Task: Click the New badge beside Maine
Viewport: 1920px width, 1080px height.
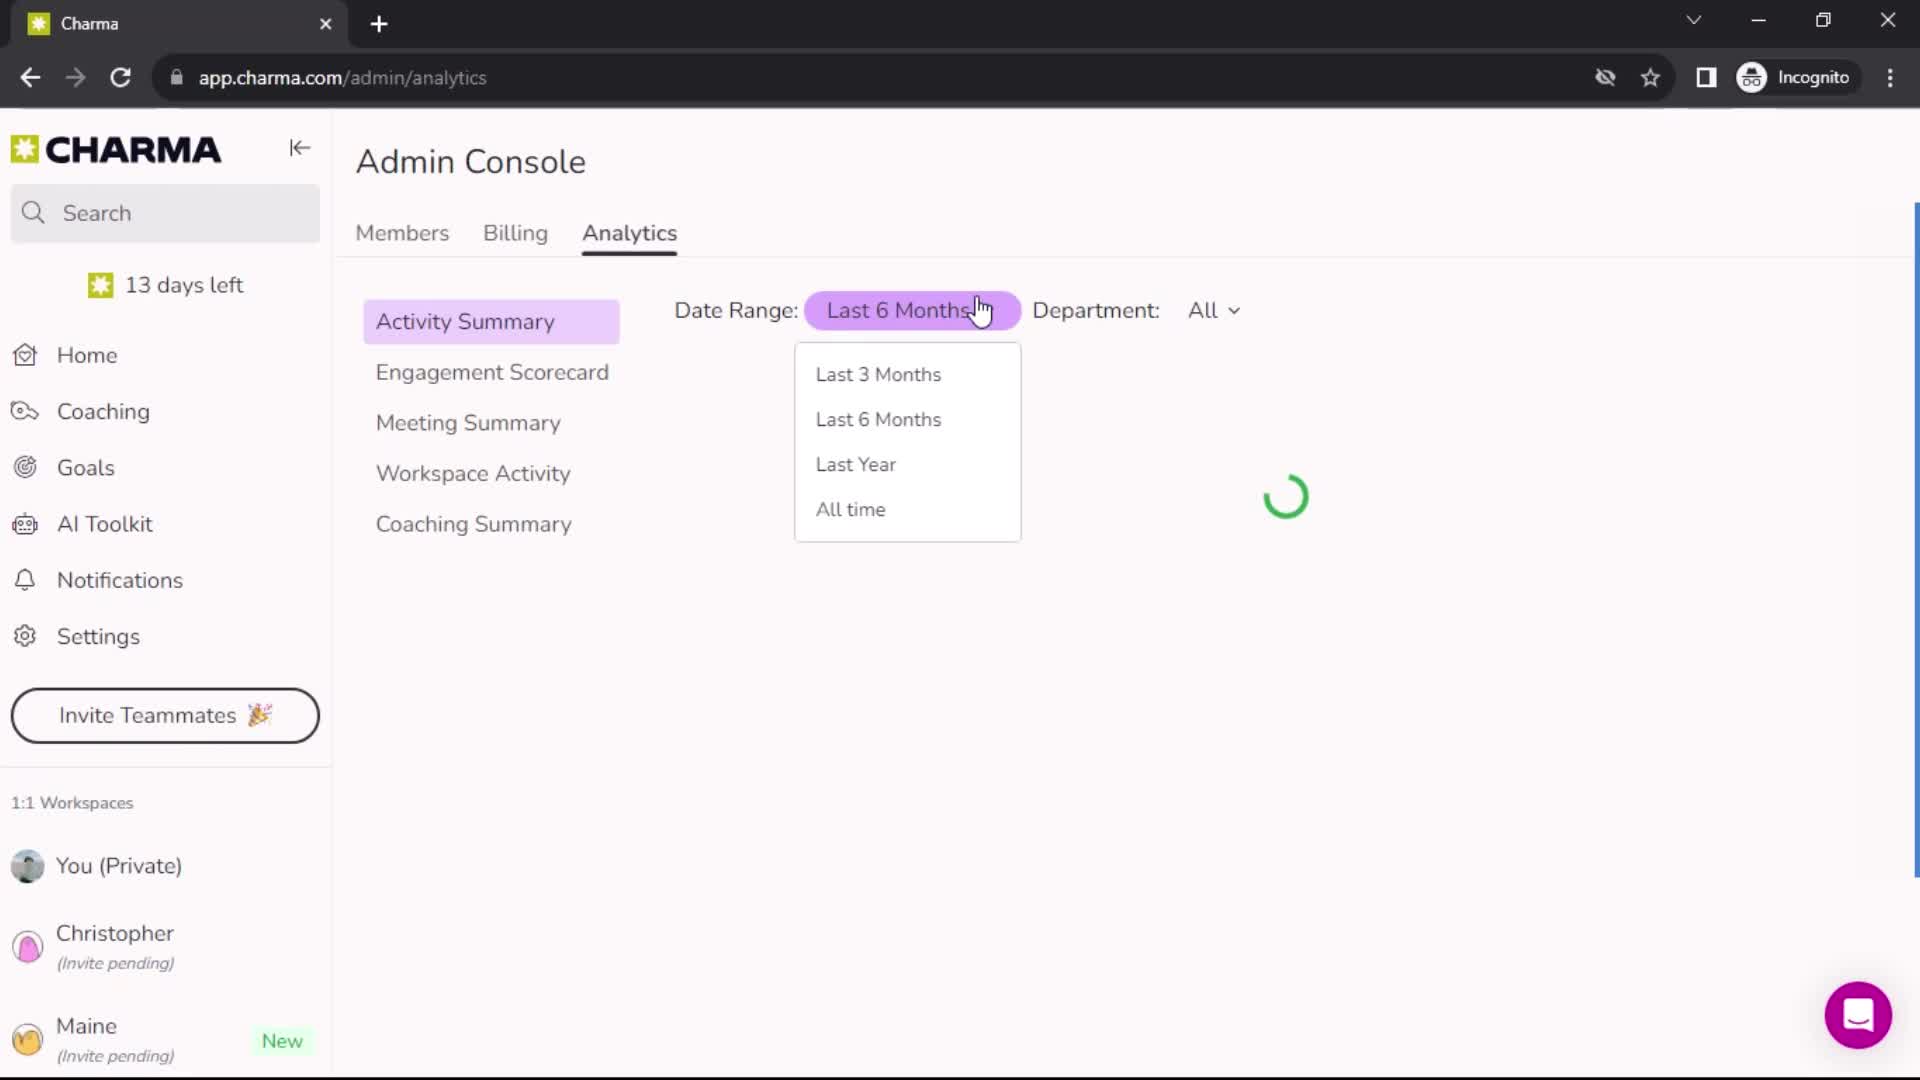Action: tap(282, 1041)
